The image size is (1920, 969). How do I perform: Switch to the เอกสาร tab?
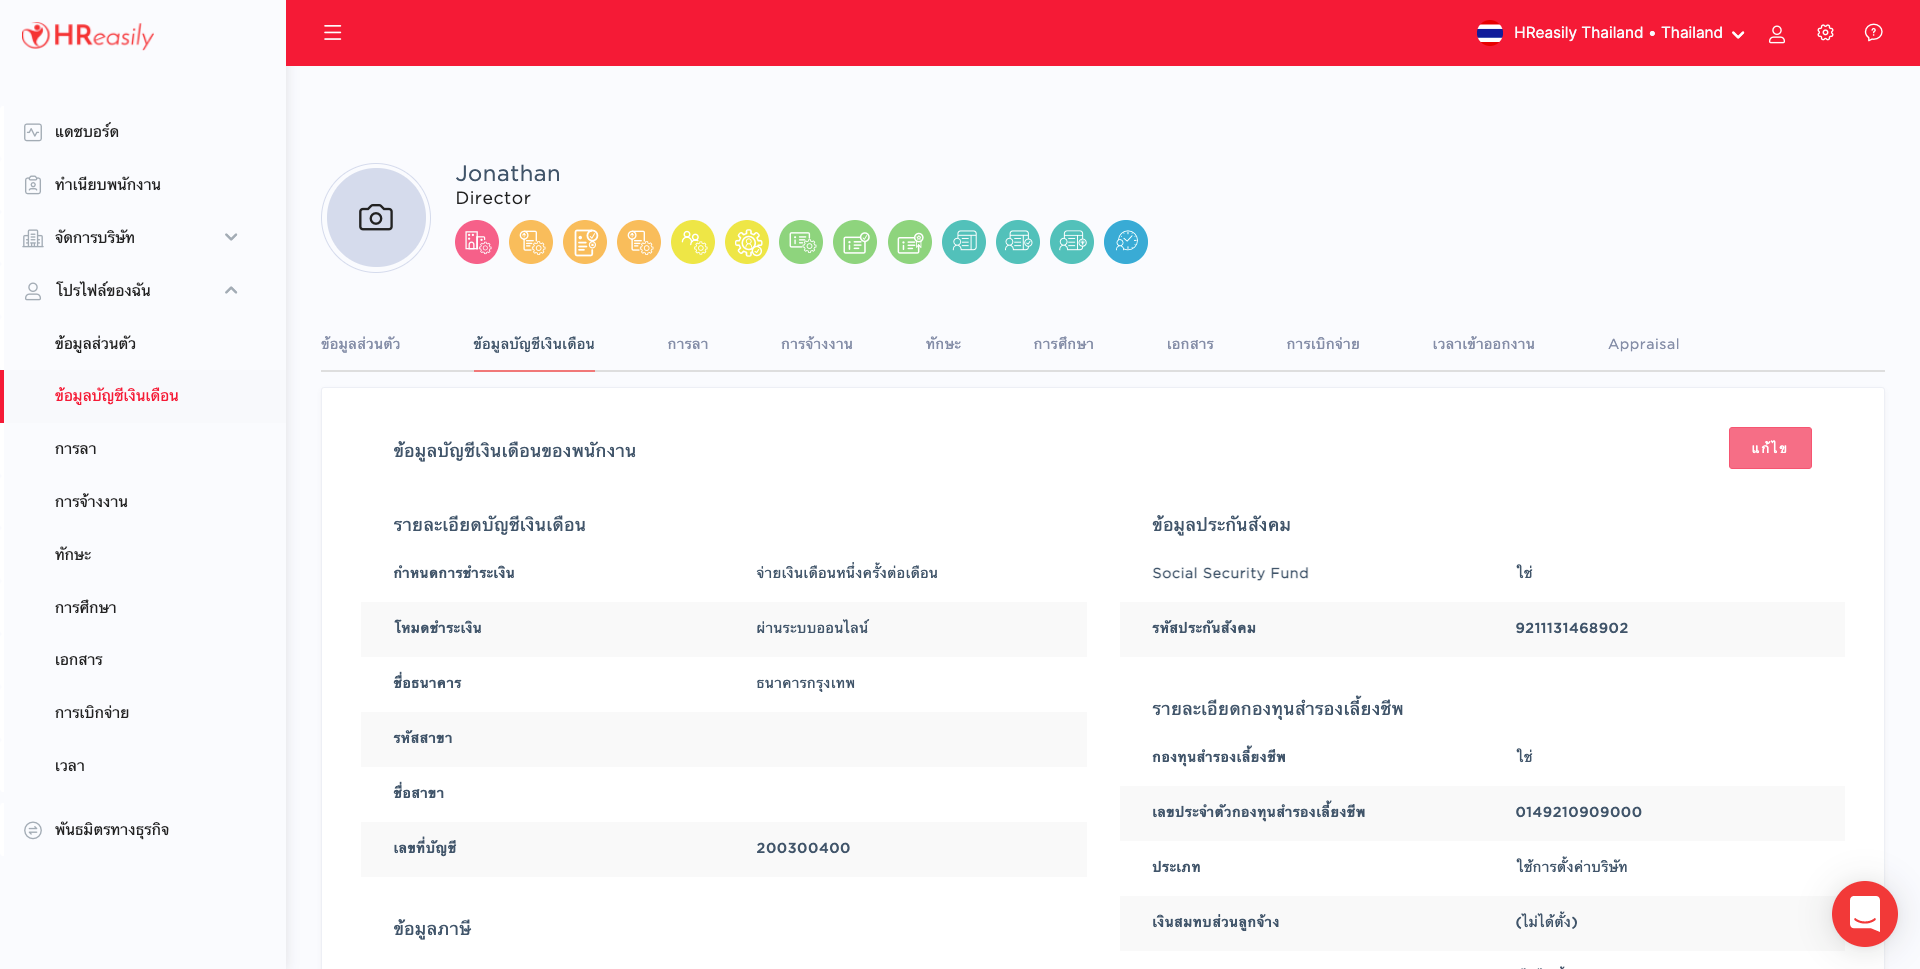pyautogui.click(x=1190, y=344)
